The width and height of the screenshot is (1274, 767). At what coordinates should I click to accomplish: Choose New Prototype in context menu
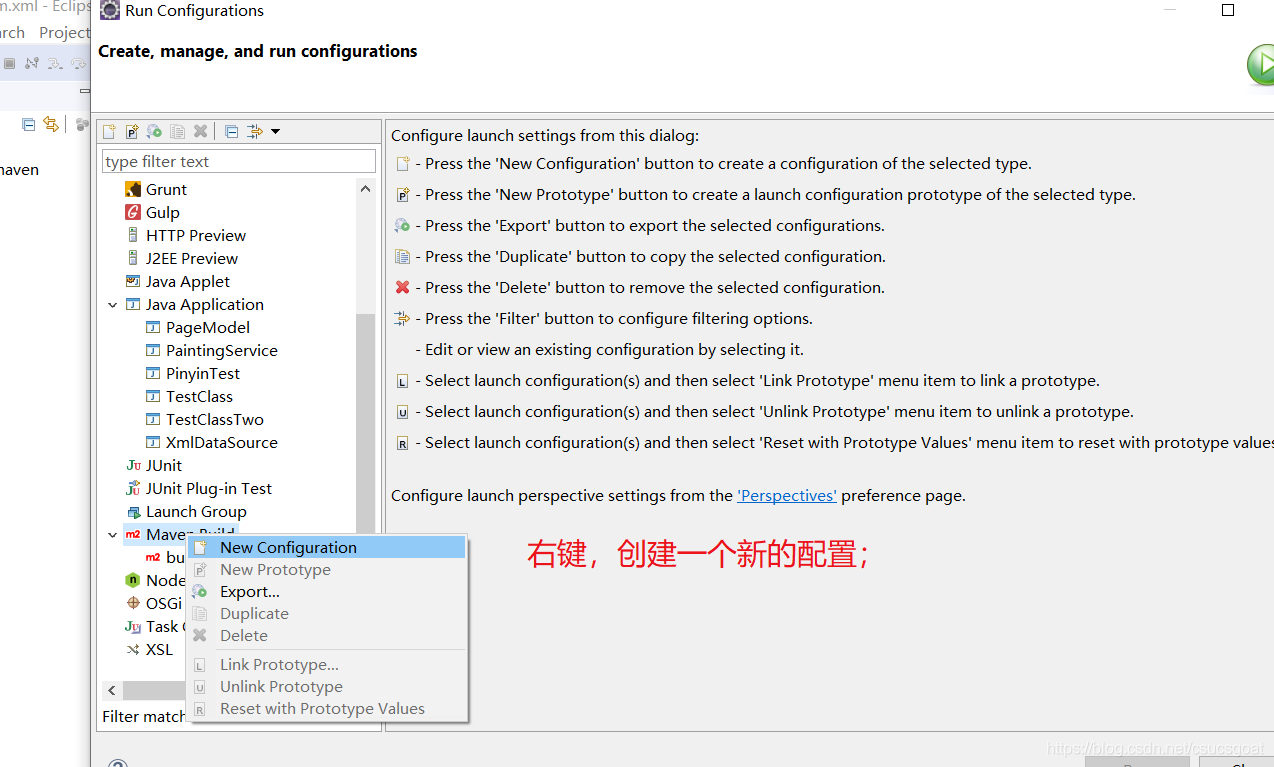click(x=327, y=569)
